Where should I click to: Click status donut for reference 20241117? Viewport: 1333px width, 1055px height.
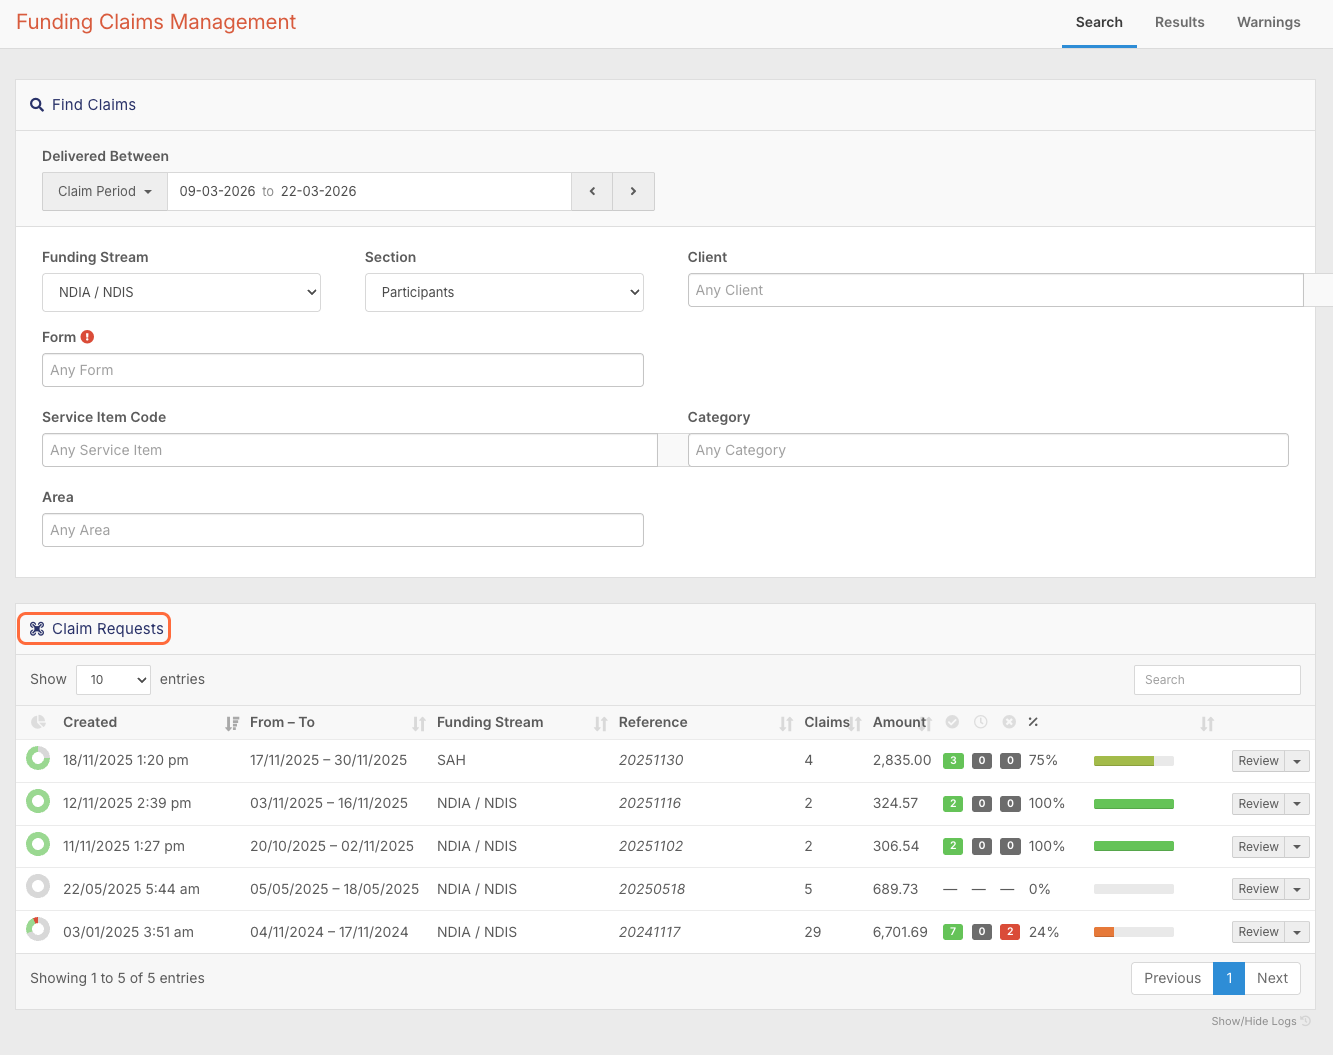38,929
